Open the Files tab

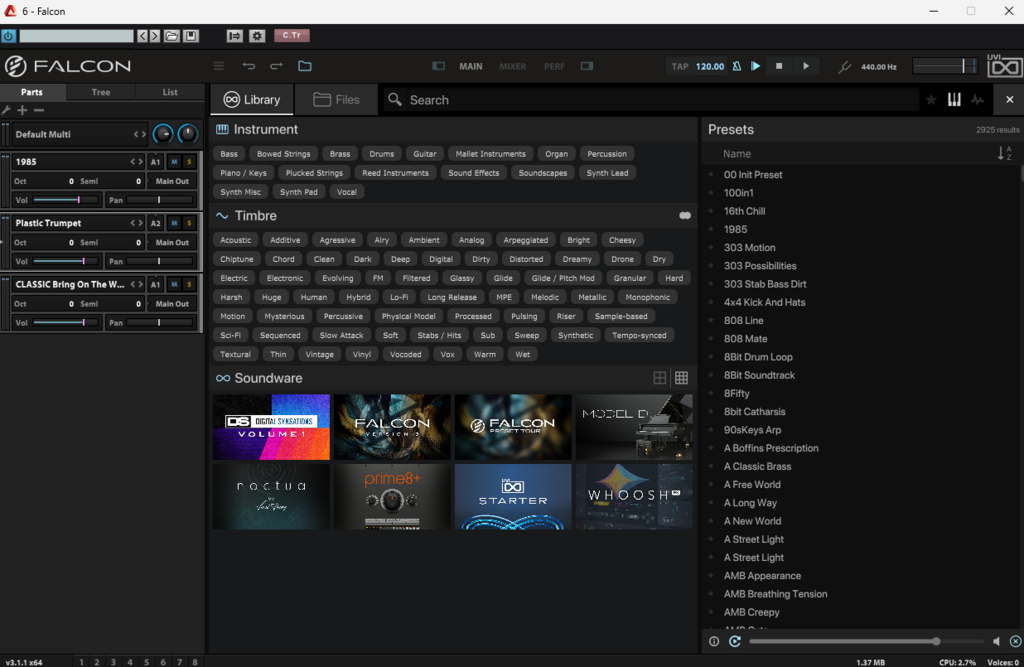tap(337, 100)
